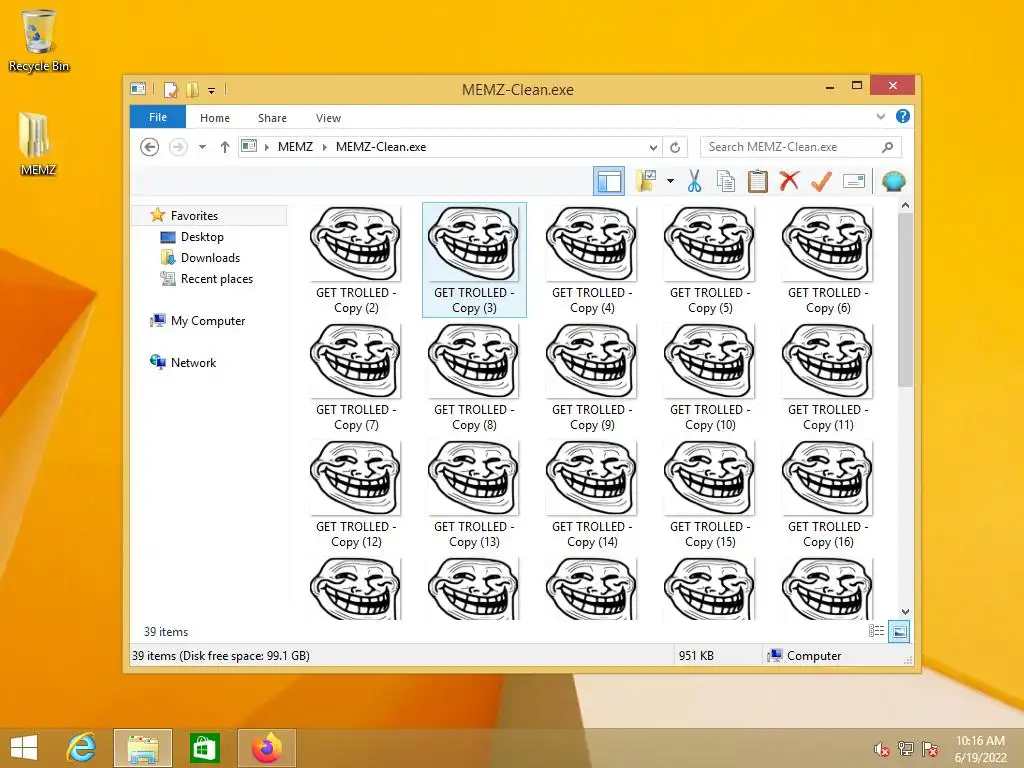
Task: Open the Share ribbon tab
Action: pos(272,118)
